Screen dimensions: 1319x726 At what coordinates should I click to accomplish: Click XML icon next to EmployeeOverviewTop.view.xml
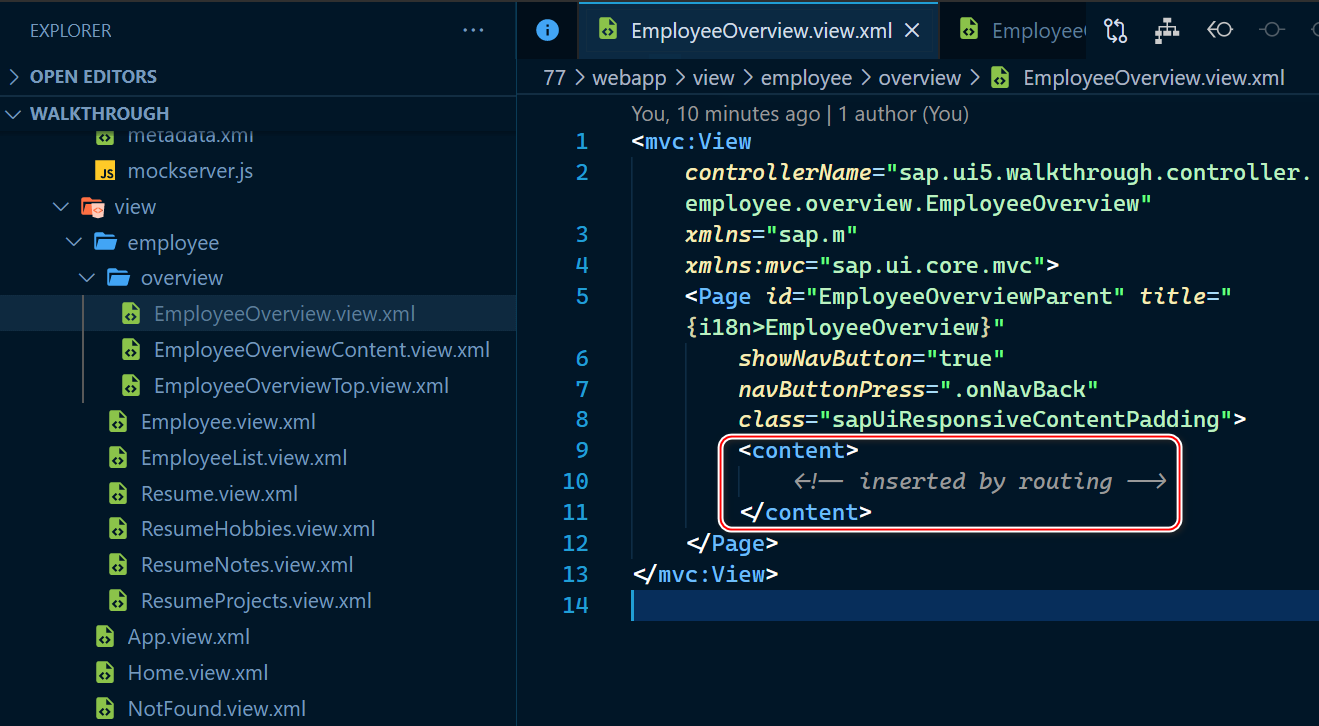[131, 386]
